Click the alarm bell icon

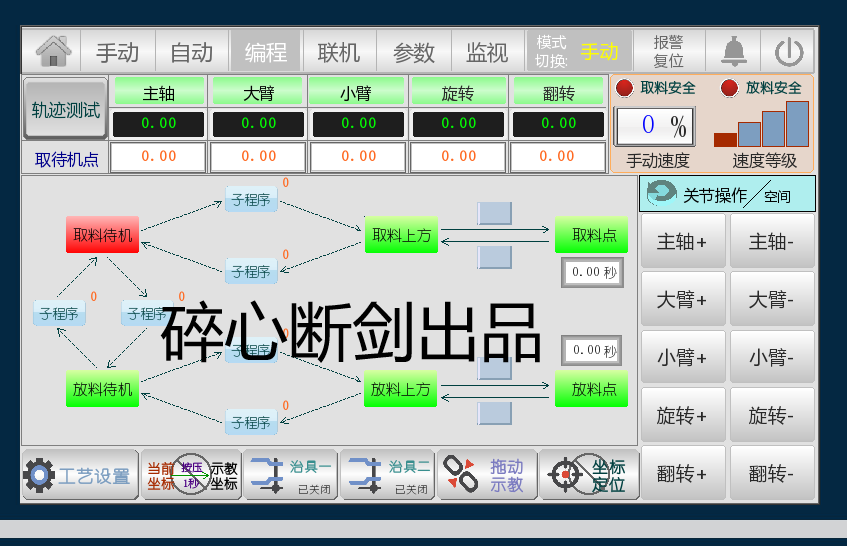point(734,51)
